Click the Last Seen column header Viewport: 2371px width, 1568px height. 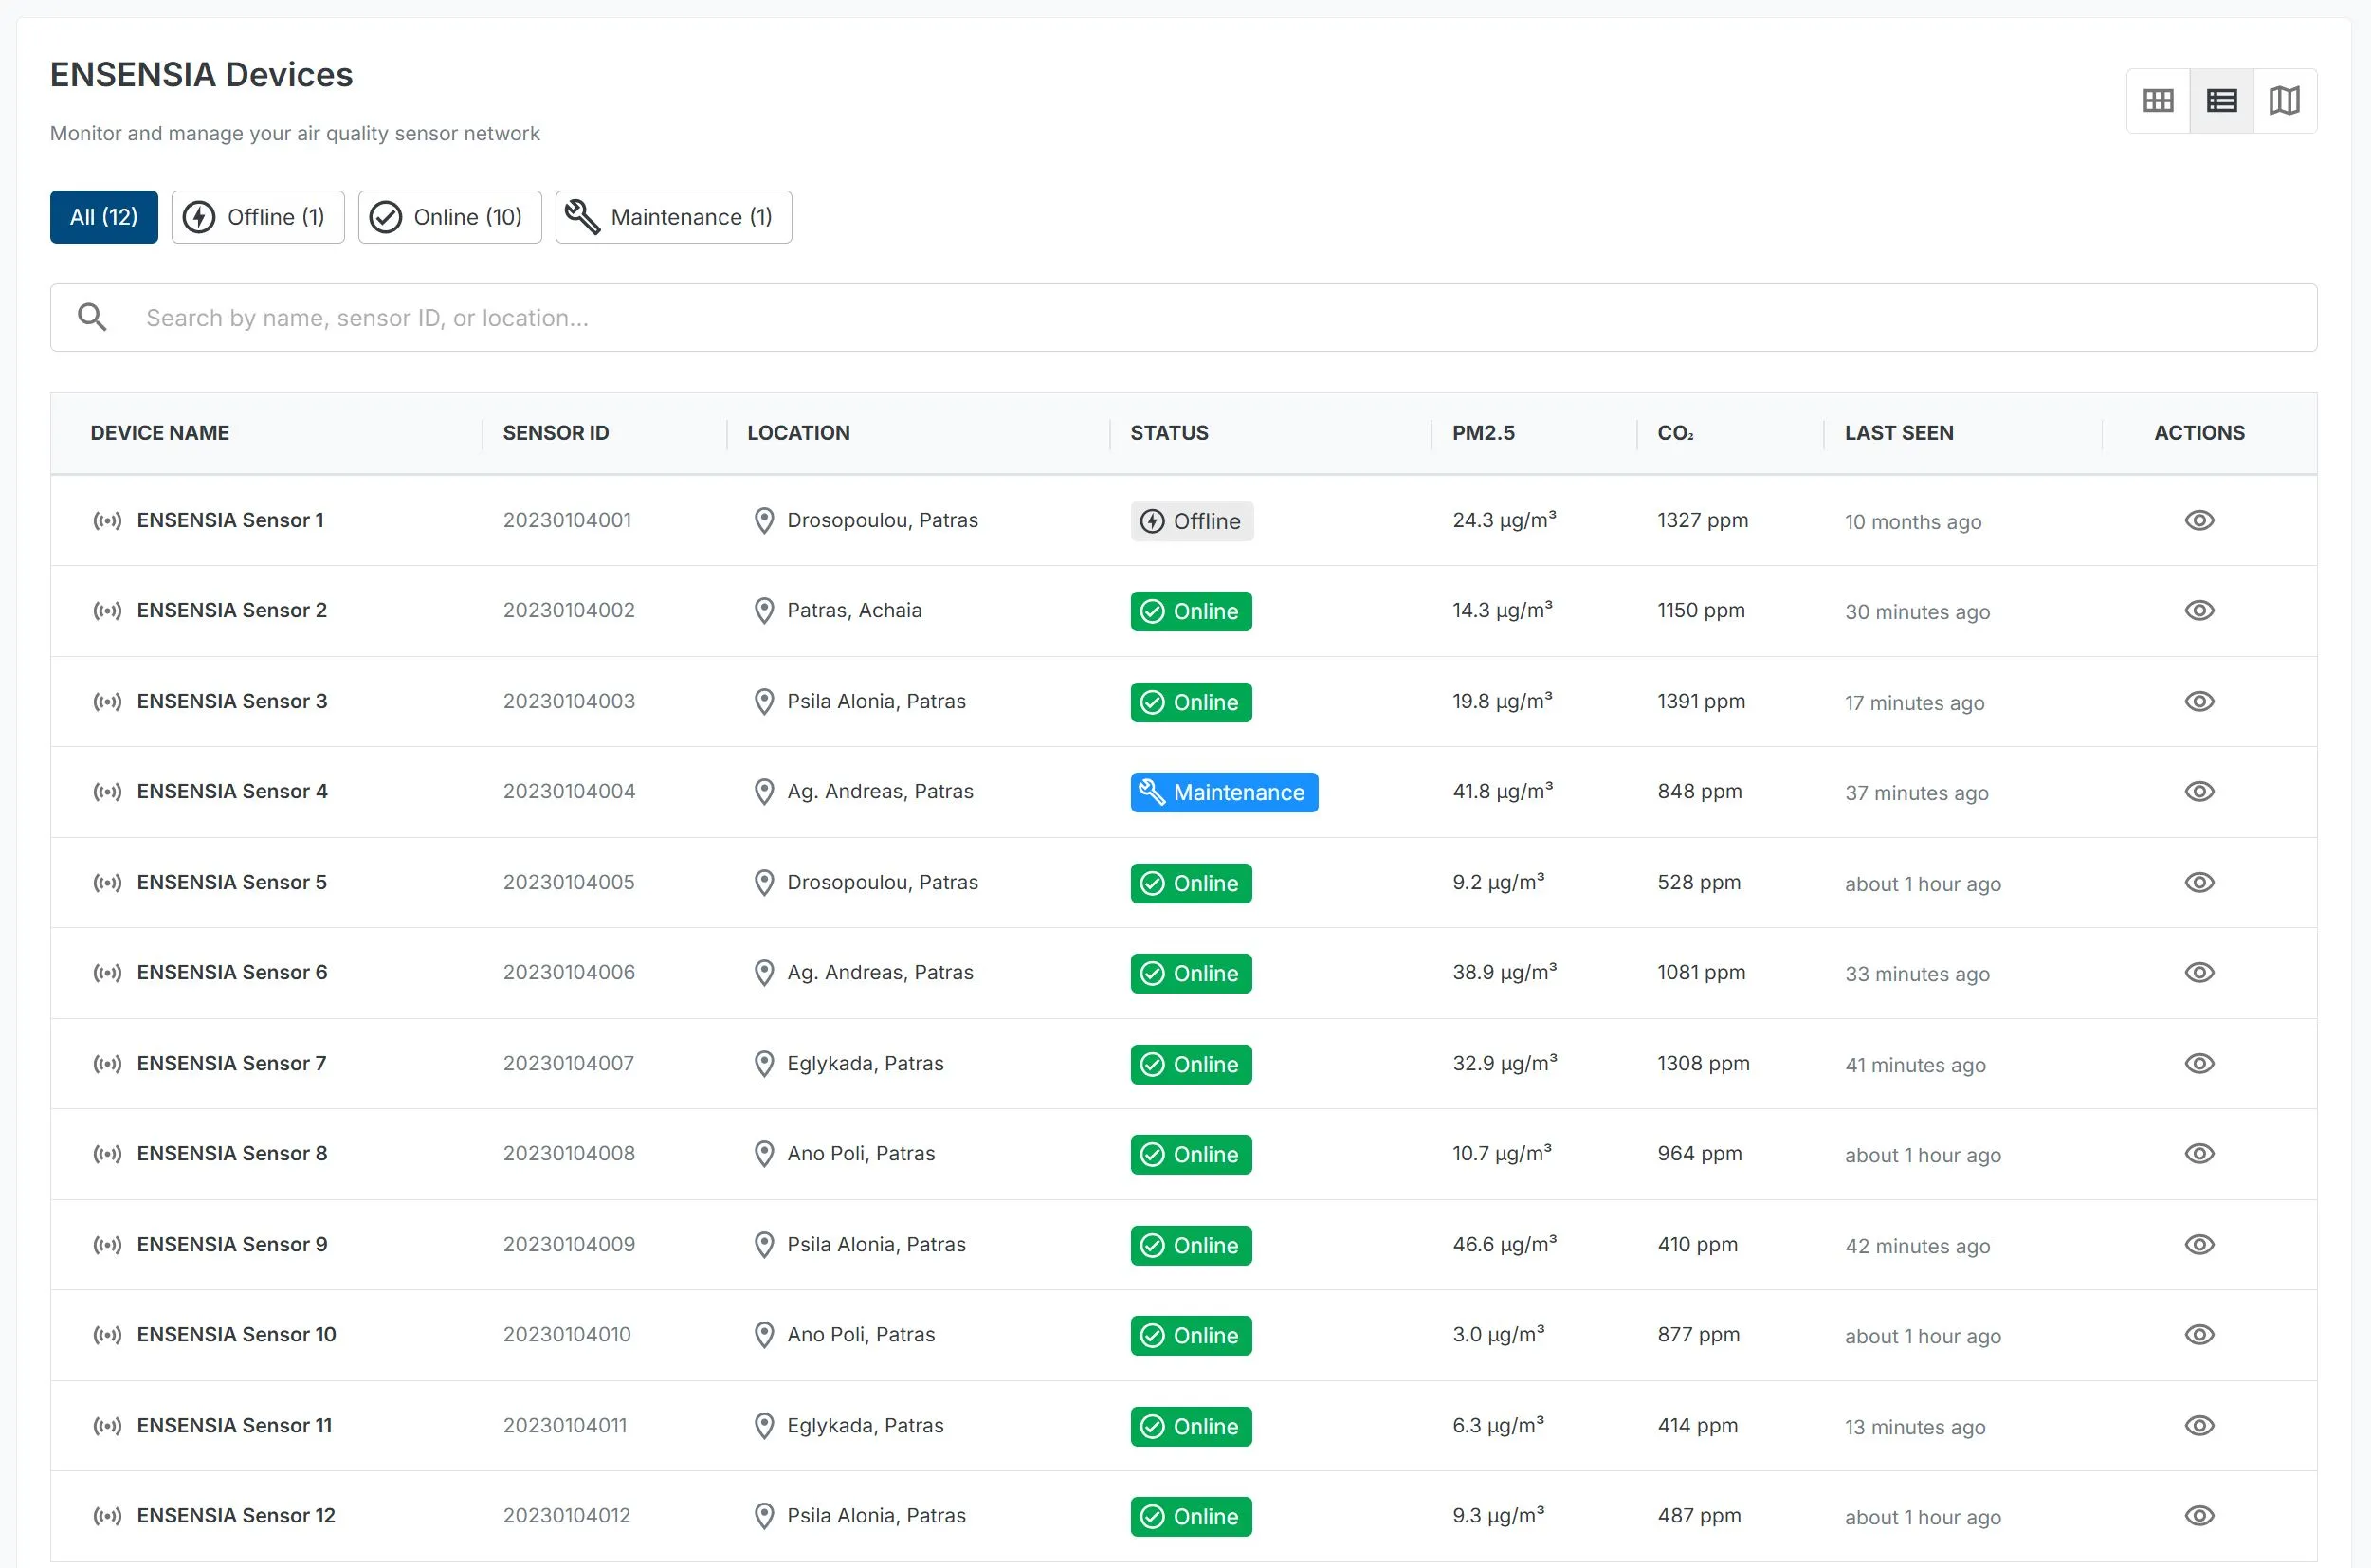(1898, 433)
